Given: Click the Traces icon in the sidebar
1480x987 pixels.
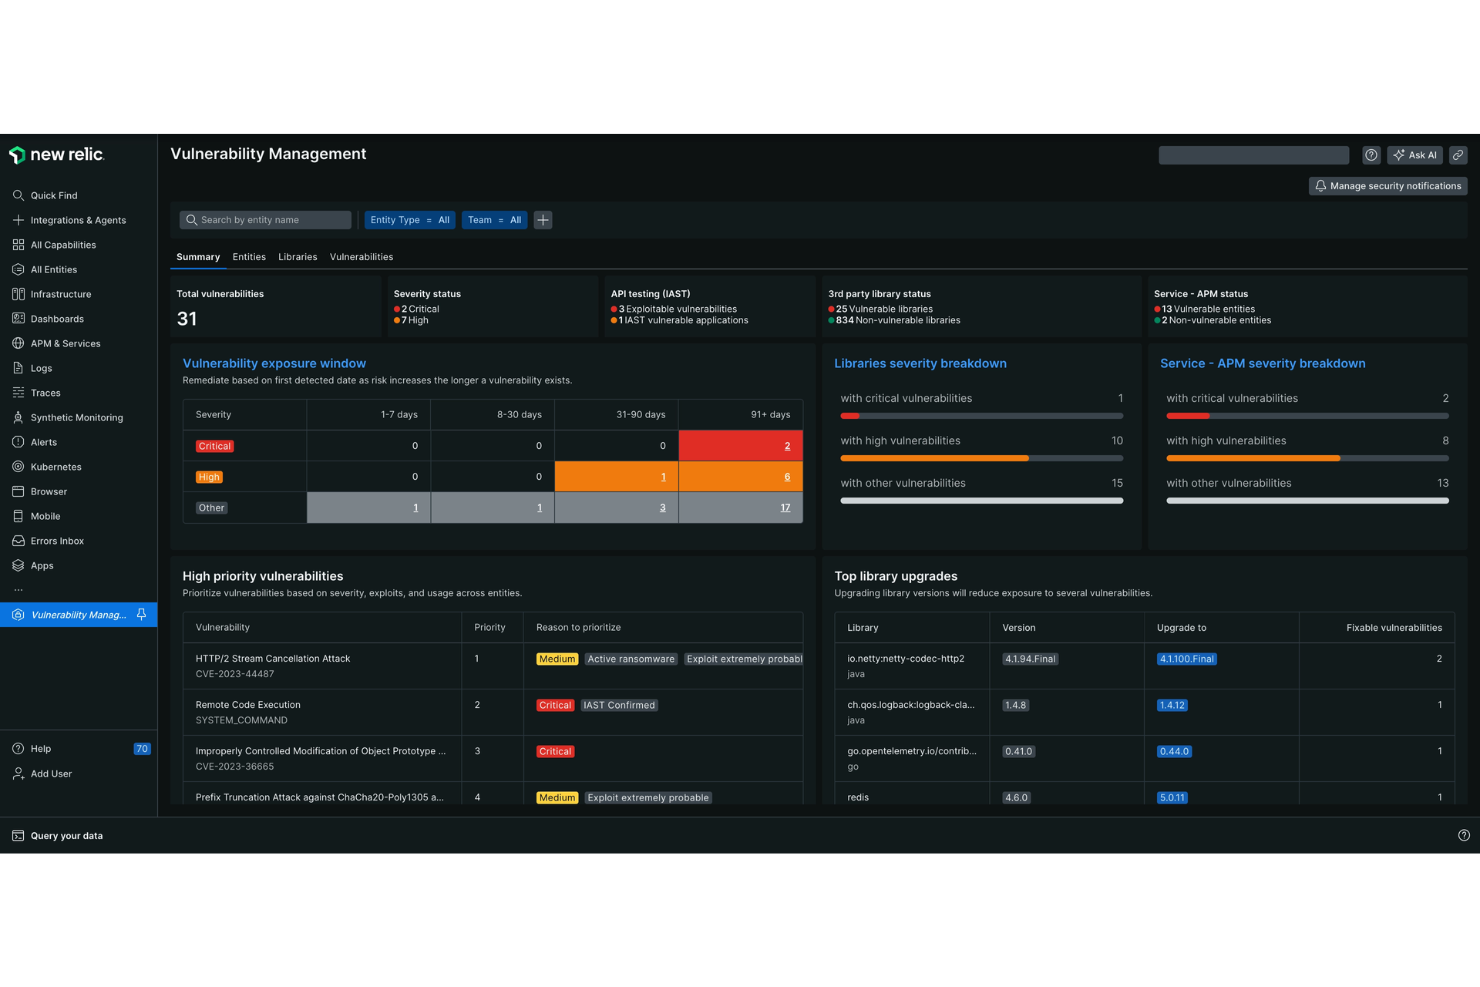Looking at the screenshot, I should point(45,393).
